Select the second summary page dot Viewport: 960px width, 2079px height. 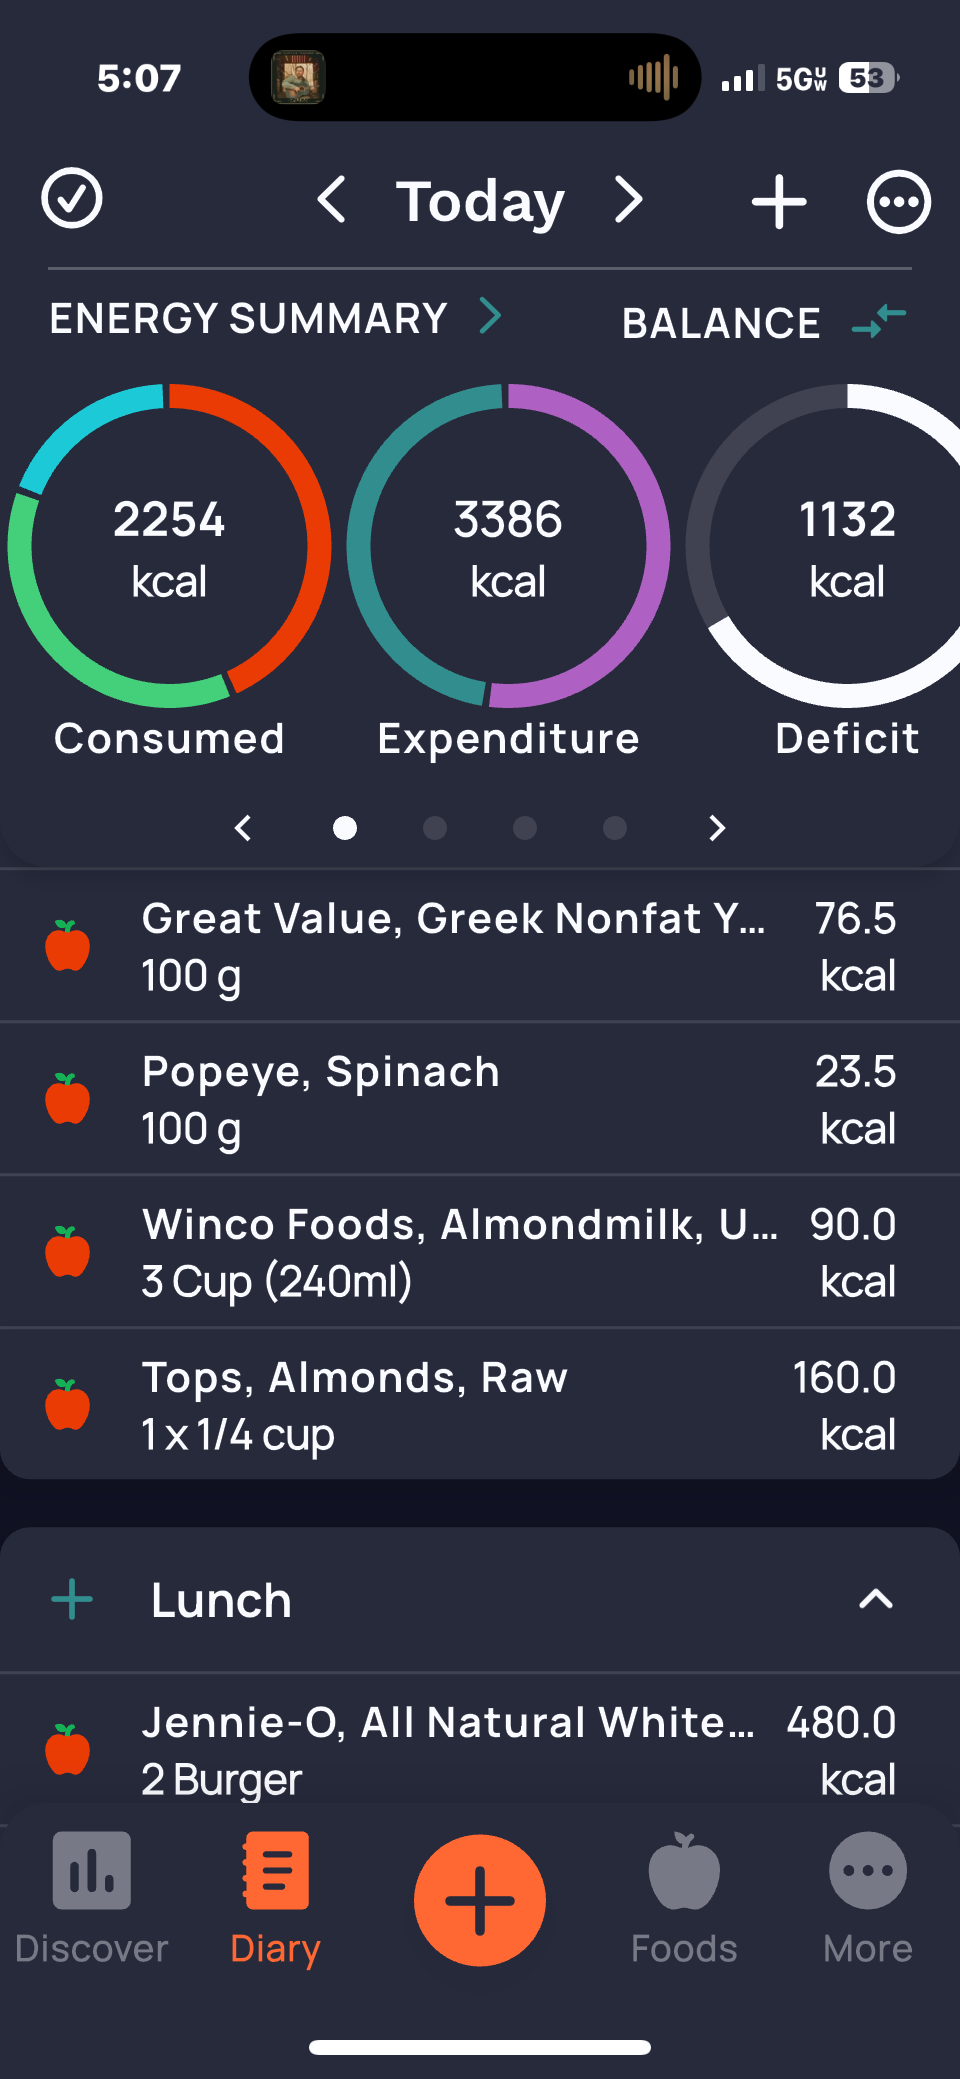[x=435, y=828]
